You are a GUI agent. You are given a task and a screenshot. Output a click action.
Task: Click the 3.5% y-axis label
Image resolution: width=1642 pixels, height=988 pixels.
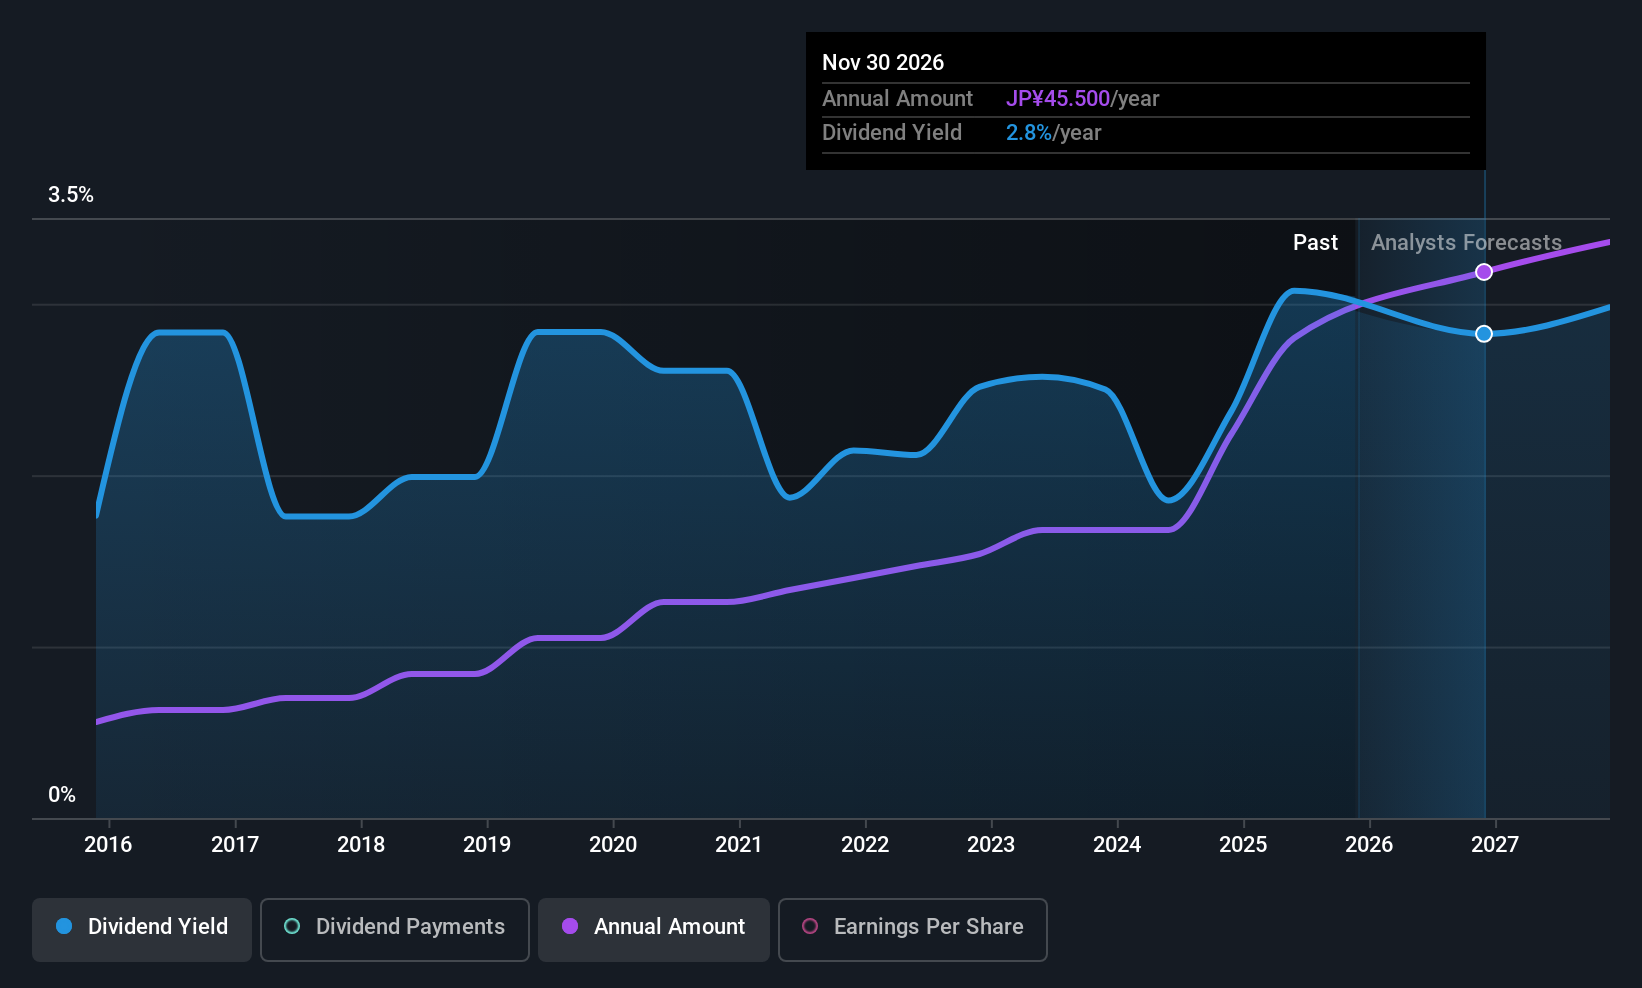(71, 195)
